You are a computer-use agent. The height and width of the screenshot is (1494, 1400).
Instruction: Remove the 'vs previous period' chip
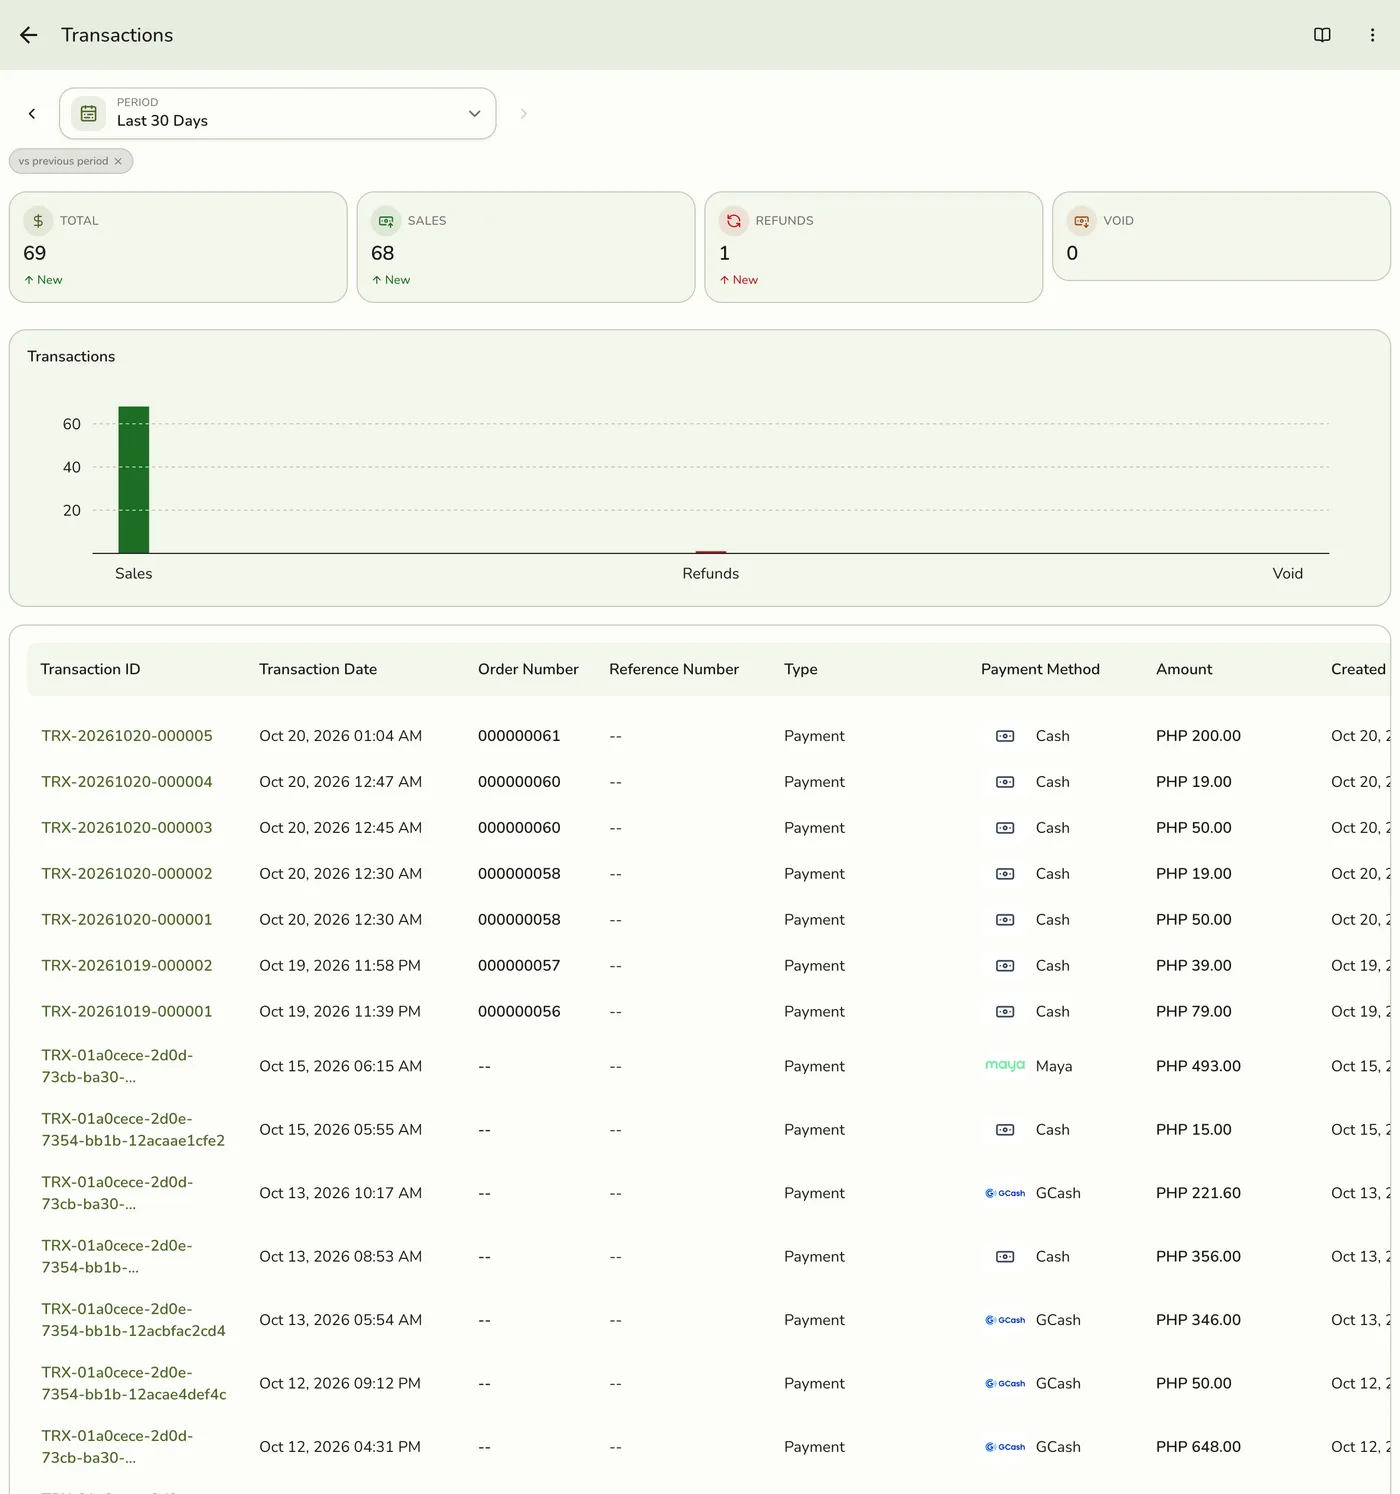click(118, 161)
